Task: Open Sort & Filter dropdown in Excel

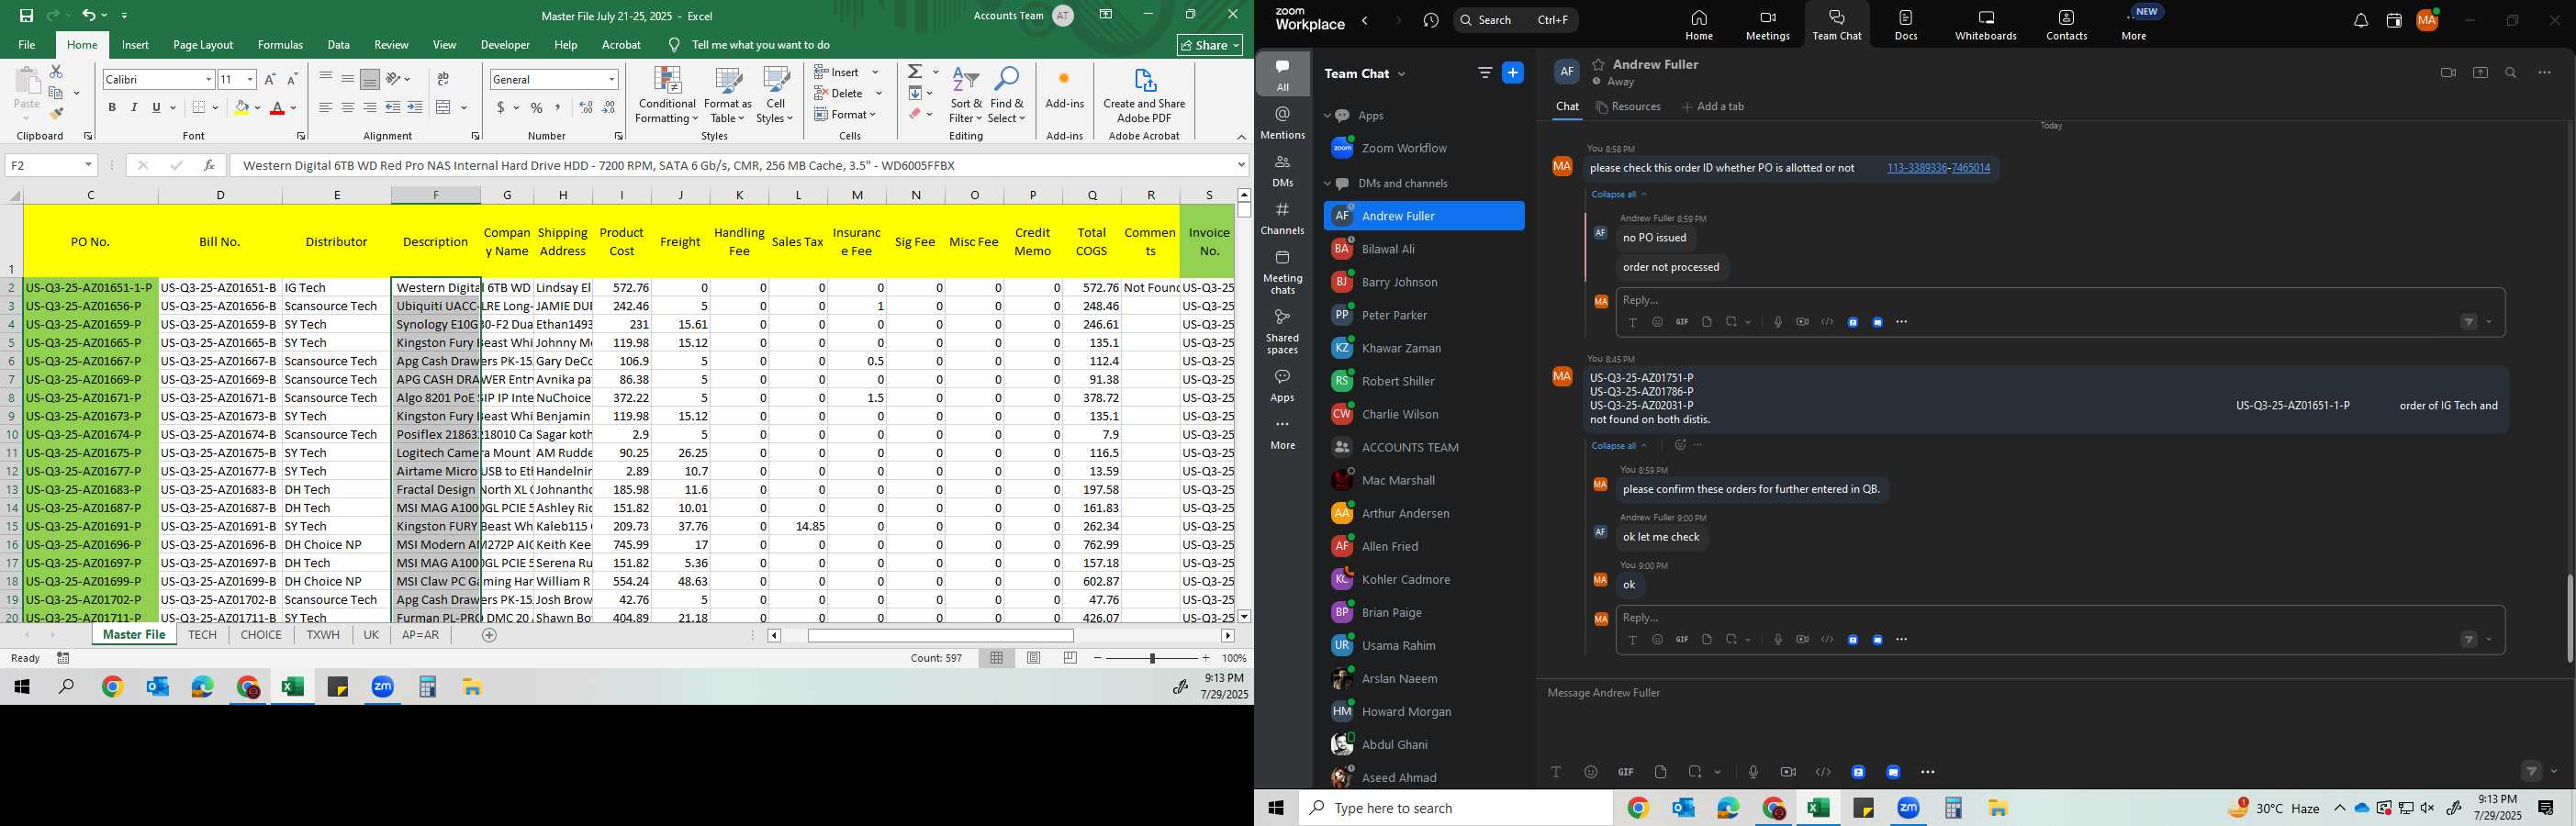Action: coord(966,96)
